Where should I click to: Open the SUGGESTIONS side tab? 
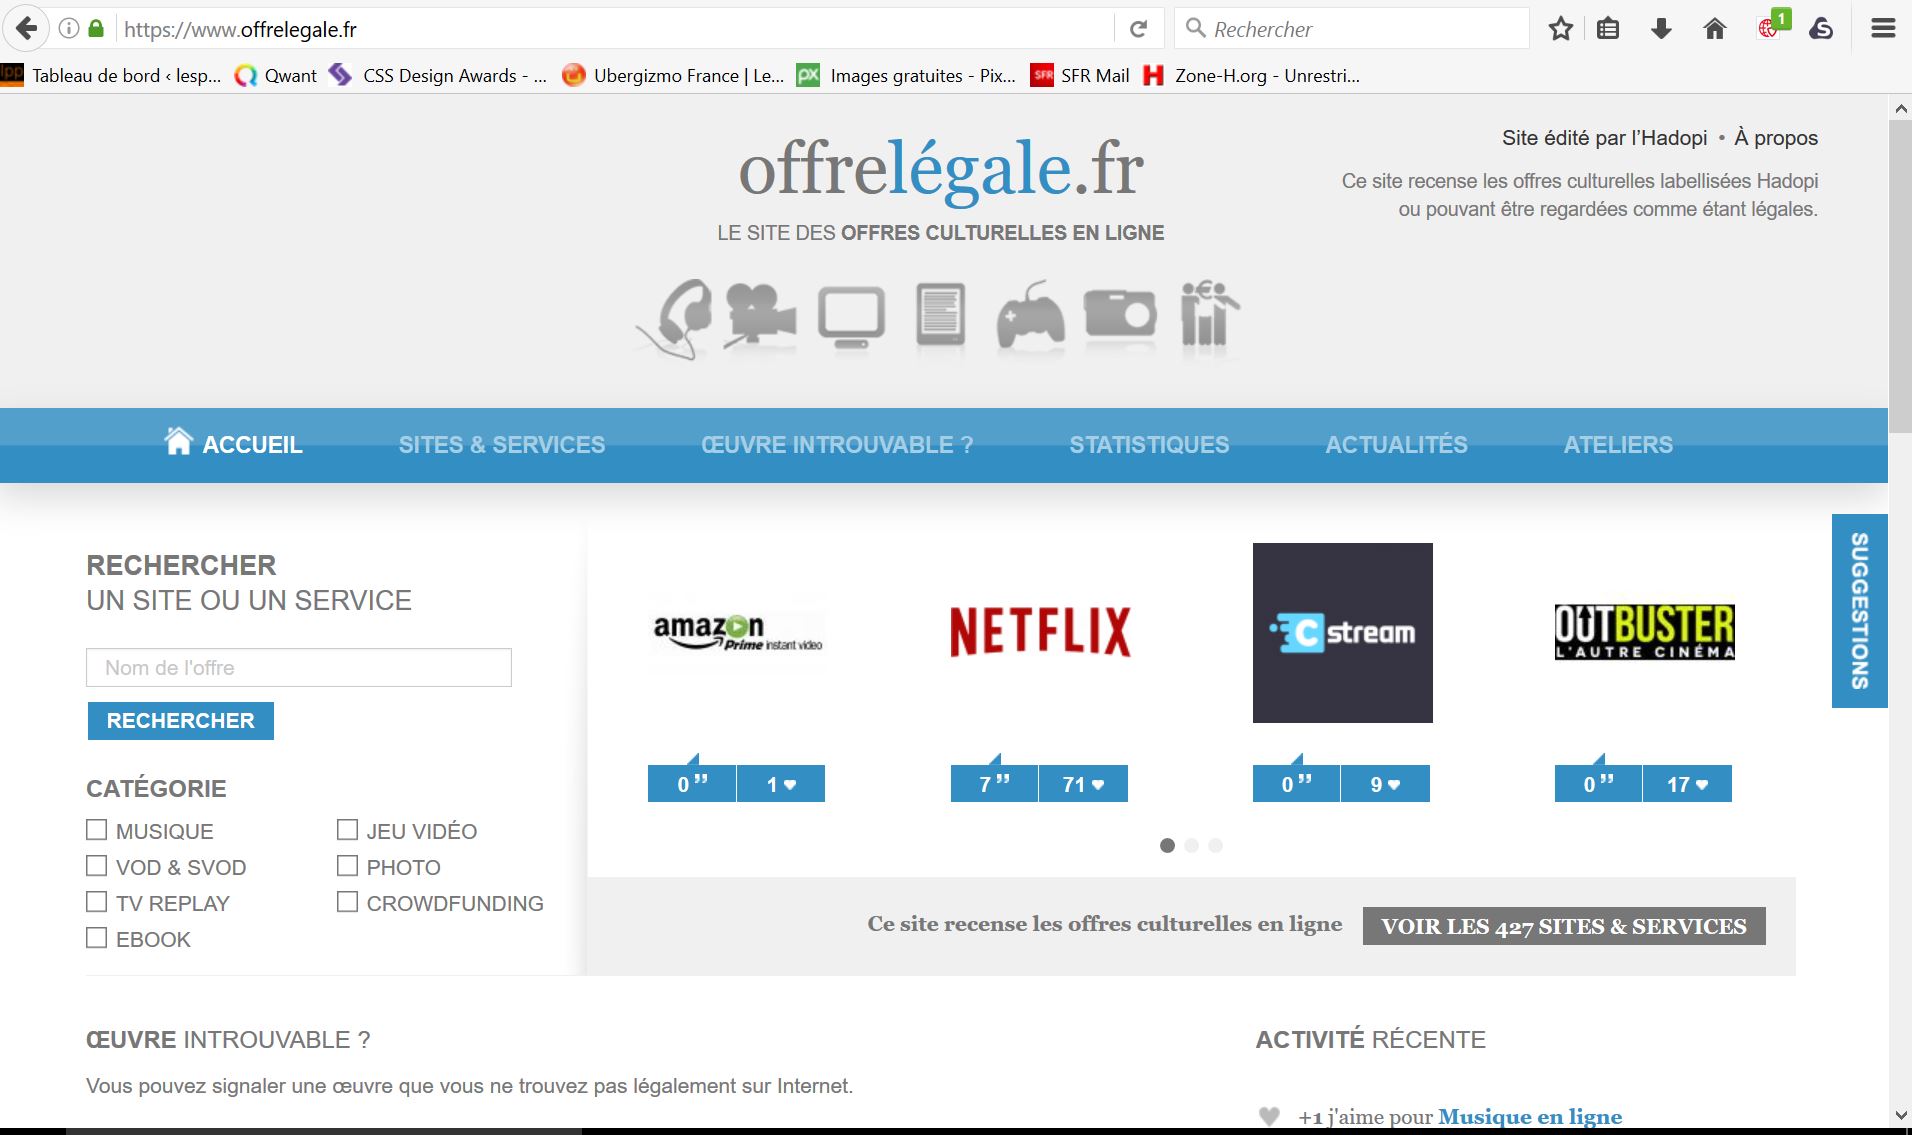[x=1860, y=611]
